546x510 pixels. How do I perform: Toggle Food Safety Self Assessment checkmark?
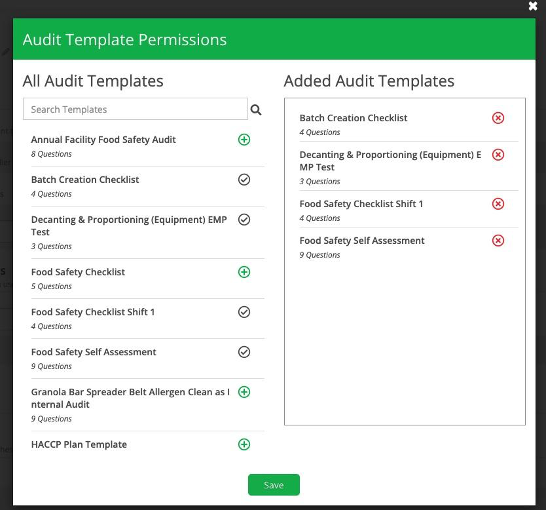pos(244,352)
